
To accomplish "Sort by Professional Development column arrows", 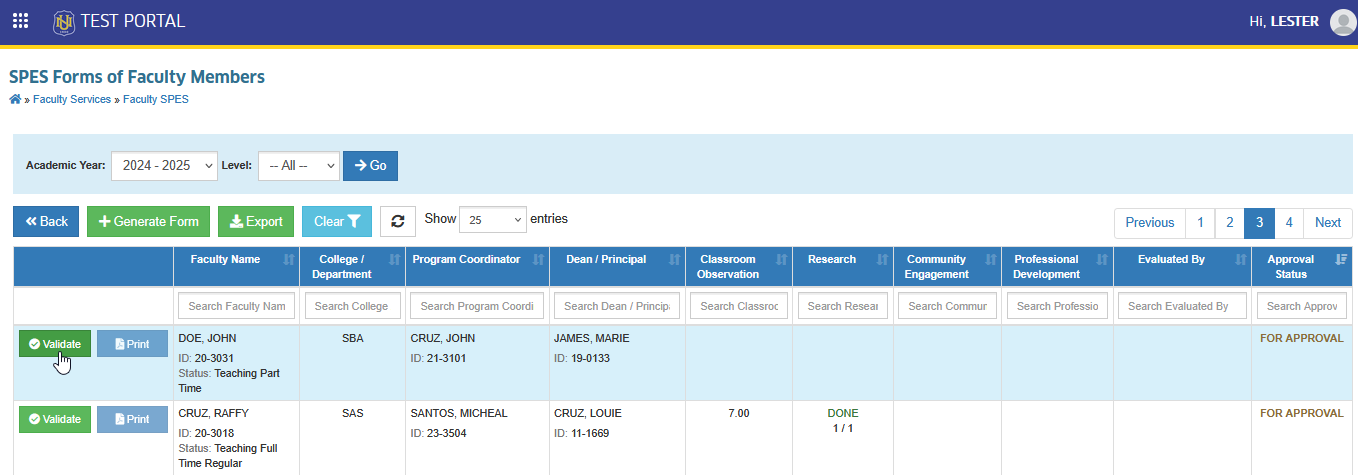I will 1100,260.
